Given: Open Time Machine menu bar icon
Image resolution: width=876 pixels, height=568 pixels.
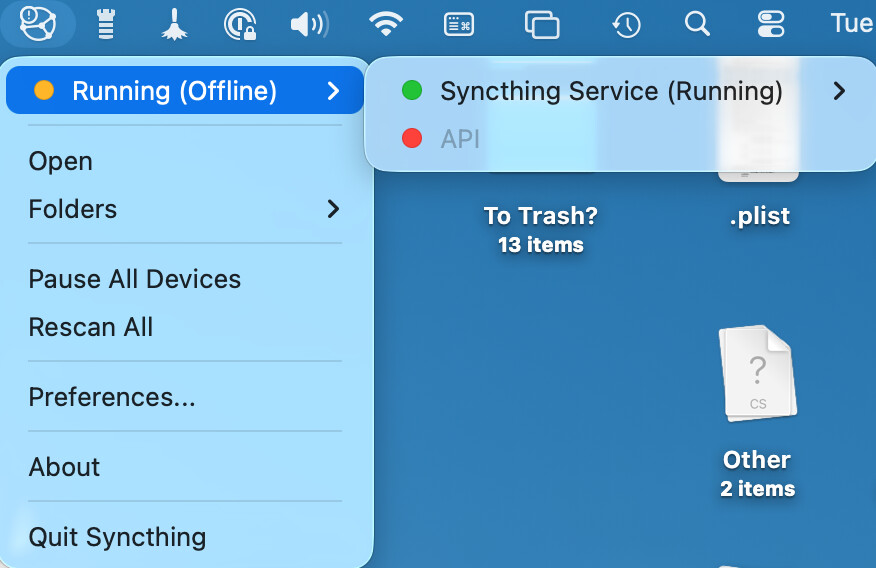Looking at the screenshot, I should 626,23.
